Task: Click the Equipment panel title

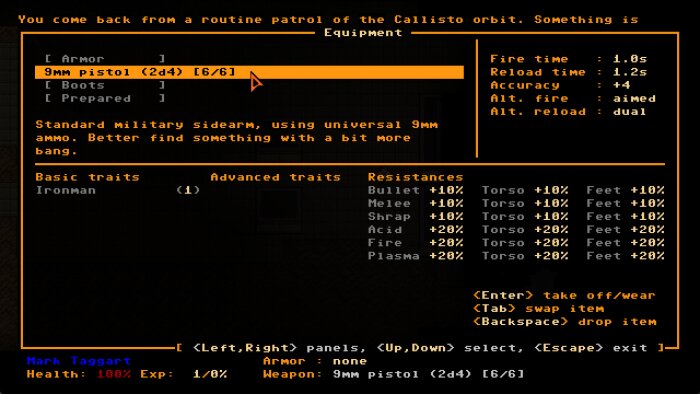Action: (x=363, y=33)
